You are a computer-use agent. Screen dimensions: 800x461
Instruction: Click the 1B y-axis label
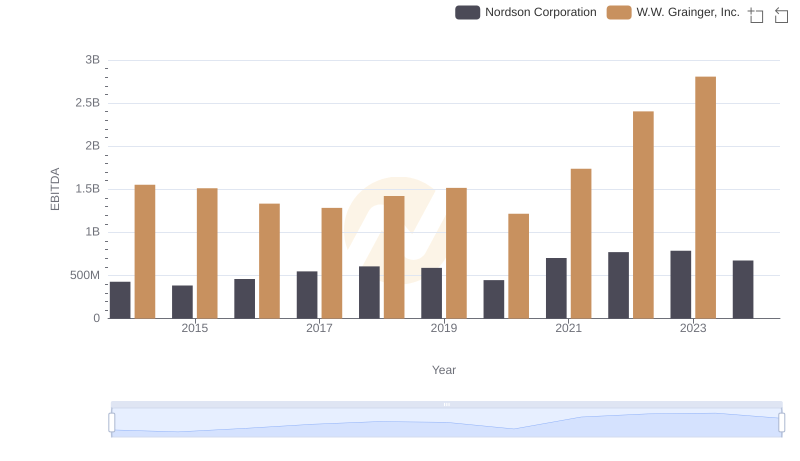click(92, 232)
